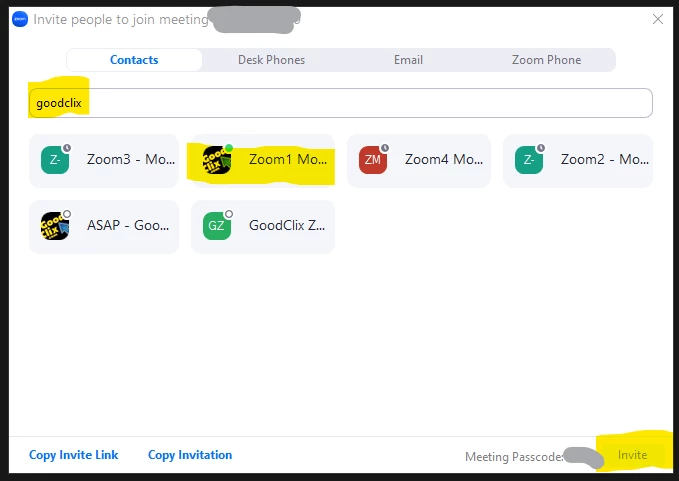Click the green GZ avatar icon
Screen dimensions: 679x481
pyautogui.click(x=217, y=226)
